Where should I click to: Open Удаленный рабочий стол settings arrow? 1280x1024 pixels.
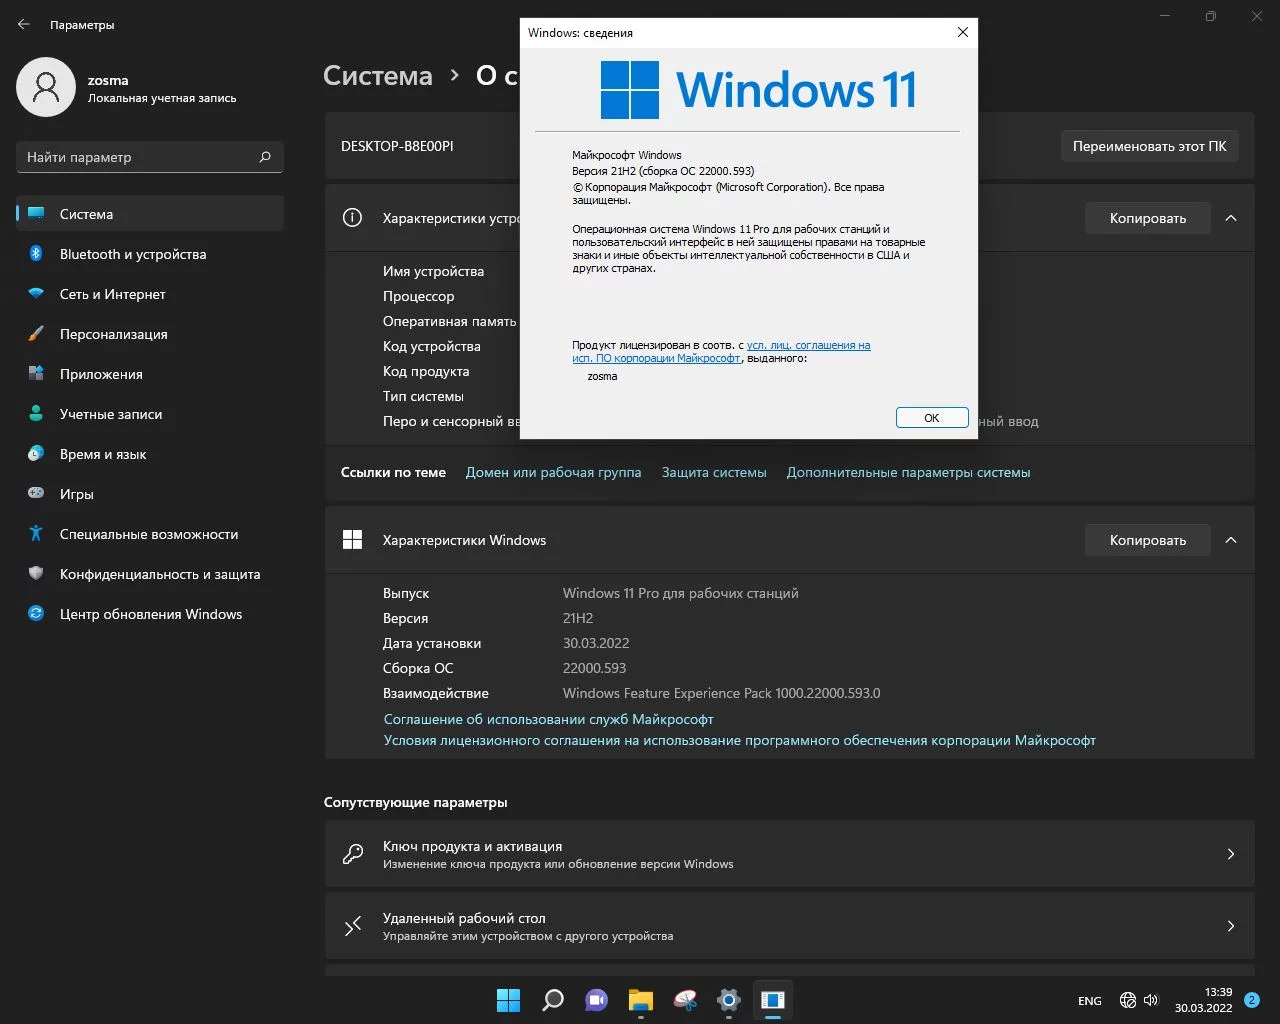(x=1230, y=926)
